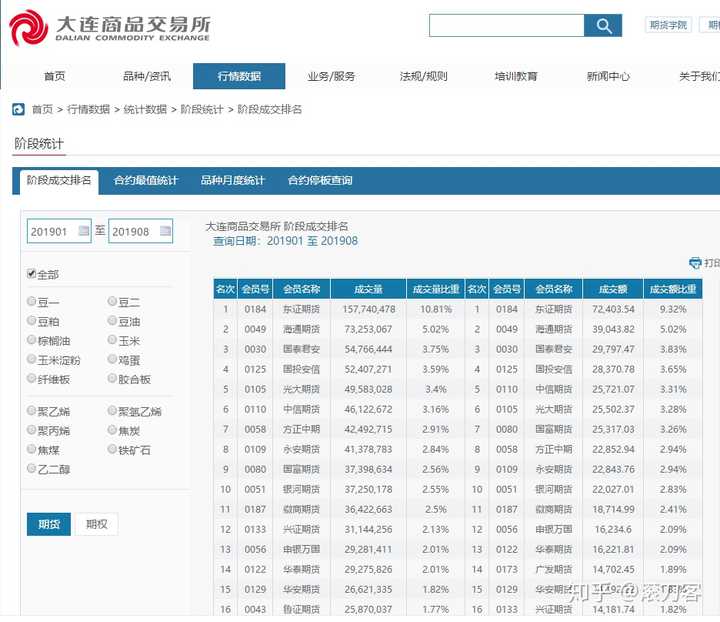
Task: Click the volume cell 73,253,067
Action: pyautogui.click(x=368, y=329)
